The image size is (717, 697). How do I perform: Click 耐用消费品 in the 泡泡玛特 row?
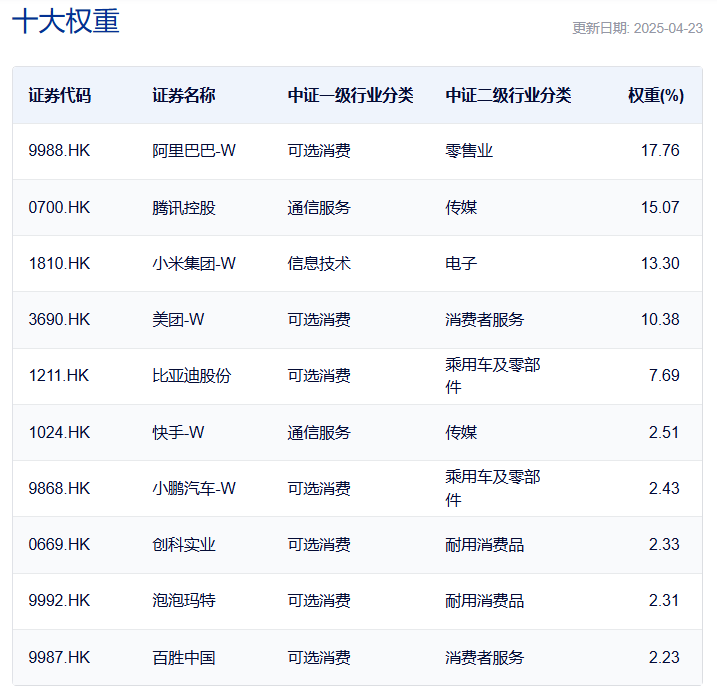(484, 600)
